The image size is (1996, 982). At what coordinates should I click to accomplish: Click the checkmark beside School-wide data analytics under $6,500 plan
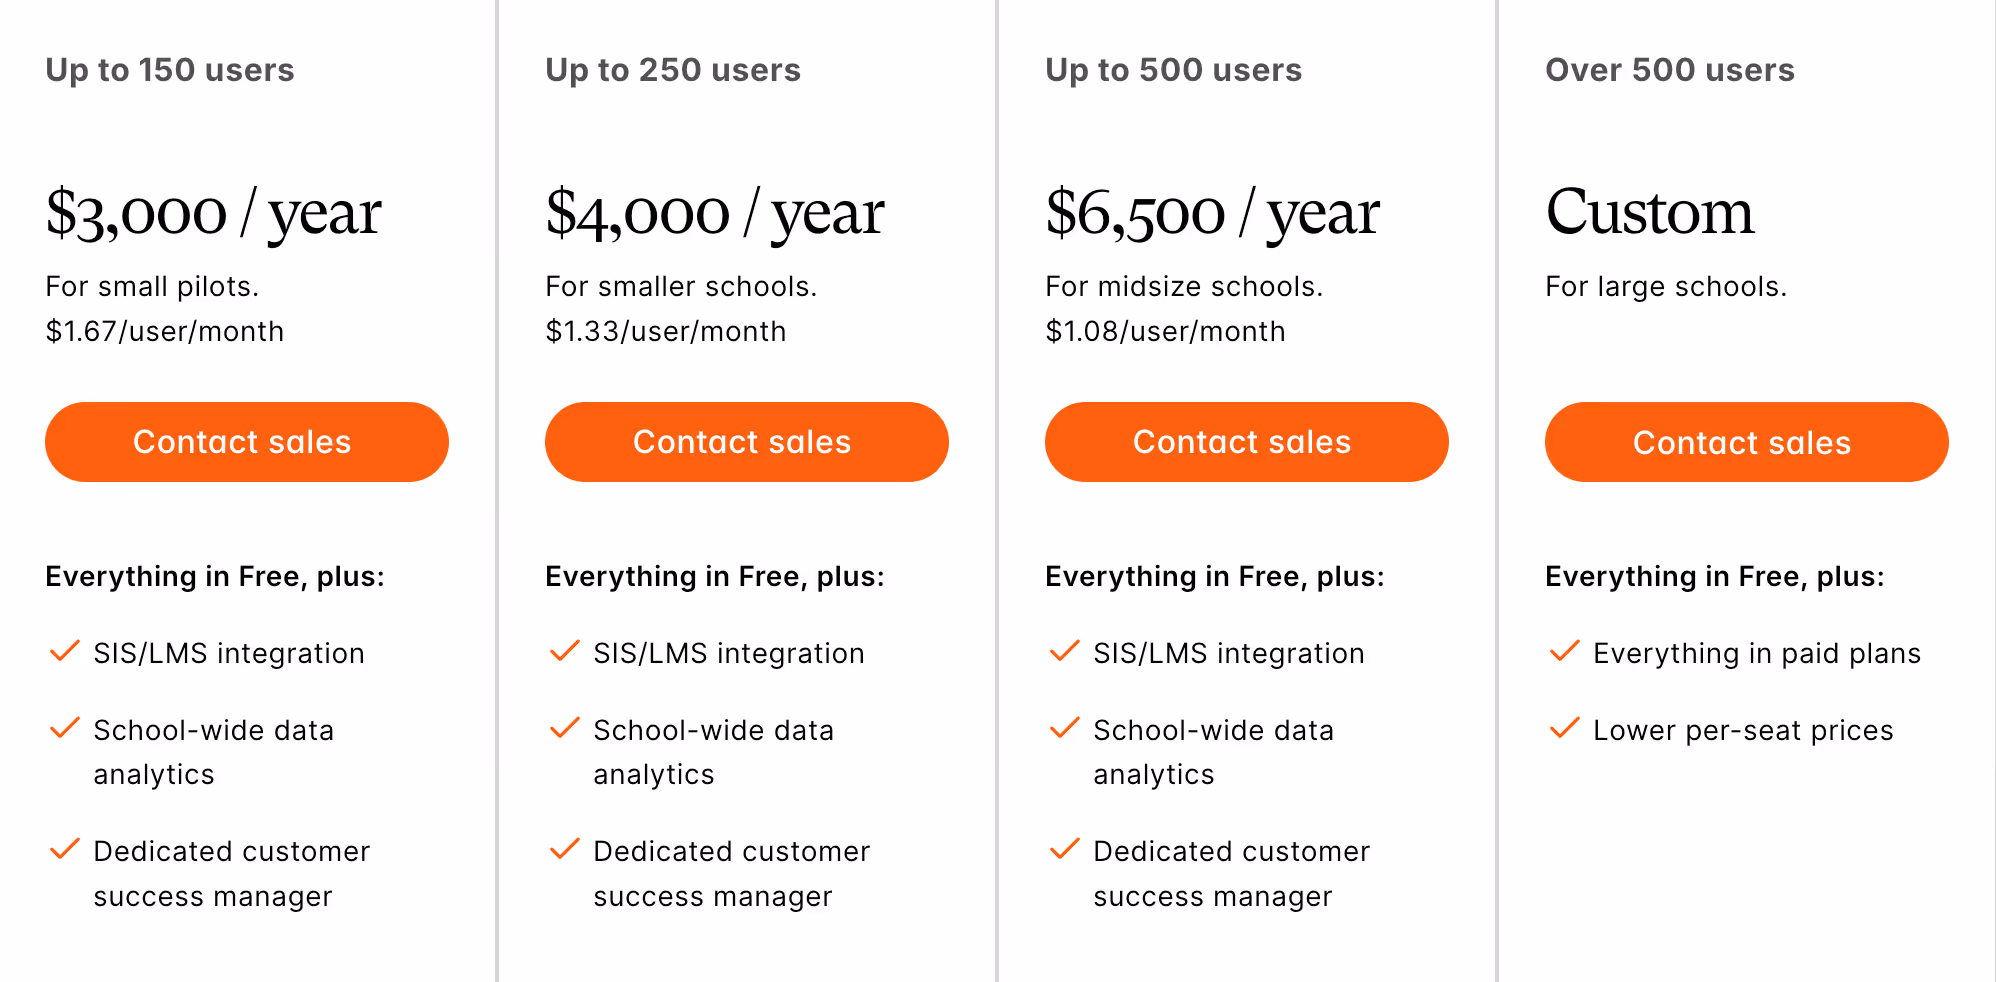tap(1062, 728)
